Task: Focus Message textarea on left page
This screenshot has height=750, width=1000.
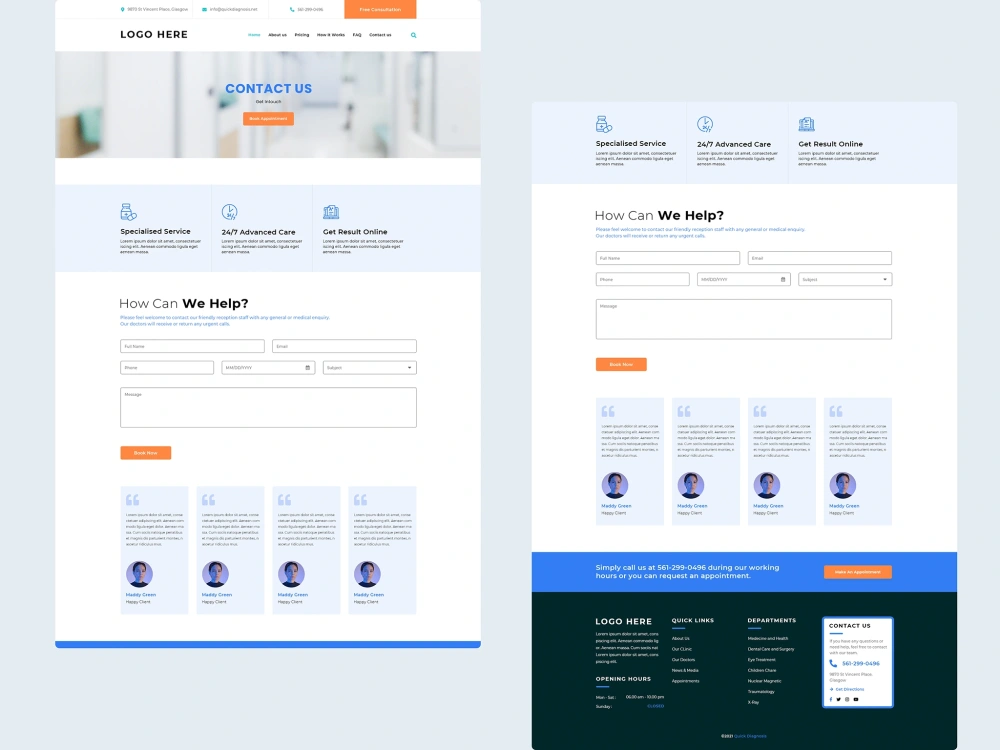Action: click(268, 408)
